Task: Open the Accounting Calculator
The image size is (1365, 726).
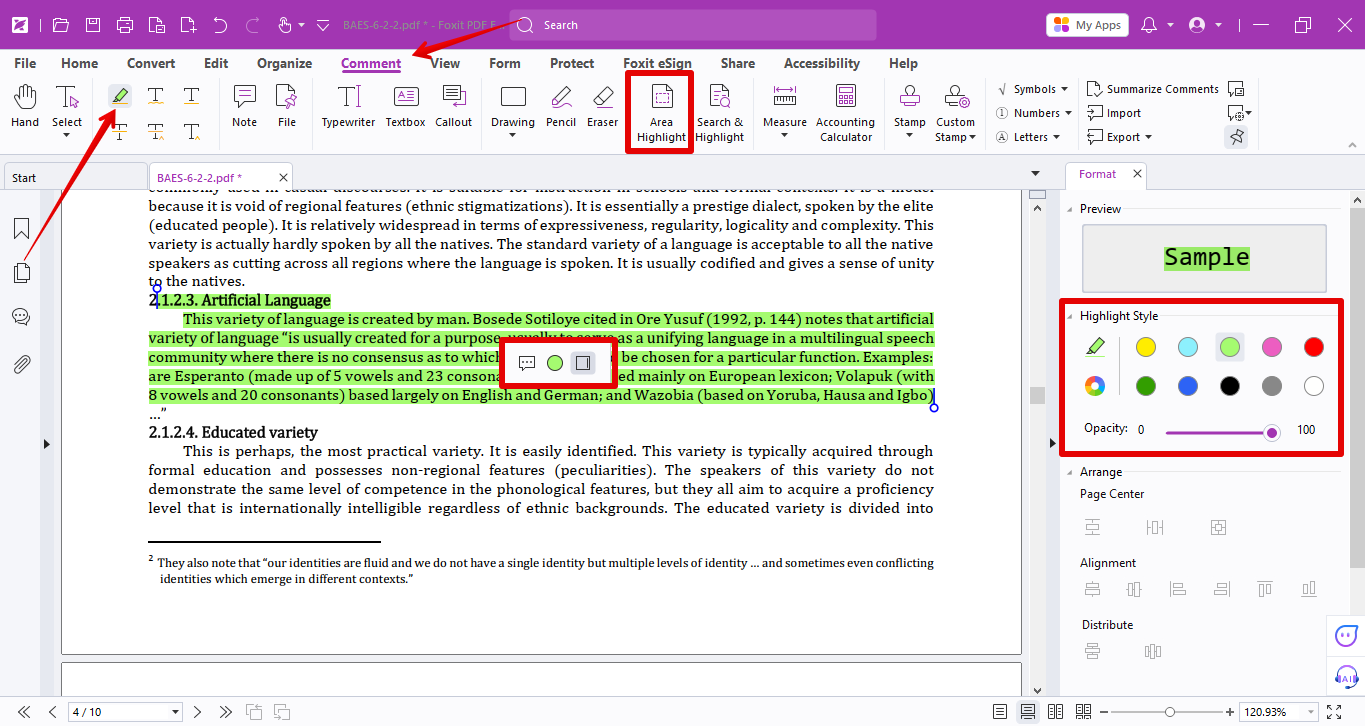Action: [x=846, y=113]
